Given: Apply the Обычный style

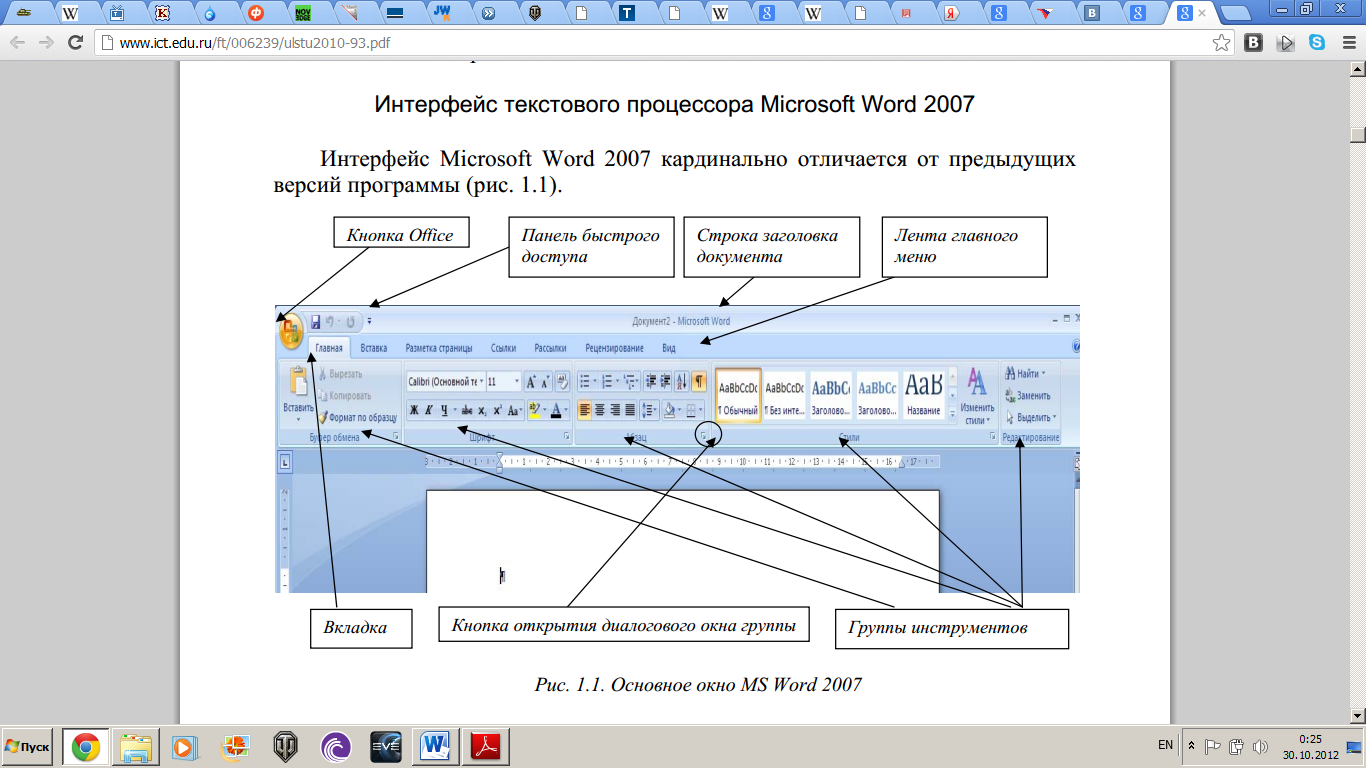Looking at the screenshot, I should coord(737,394).
